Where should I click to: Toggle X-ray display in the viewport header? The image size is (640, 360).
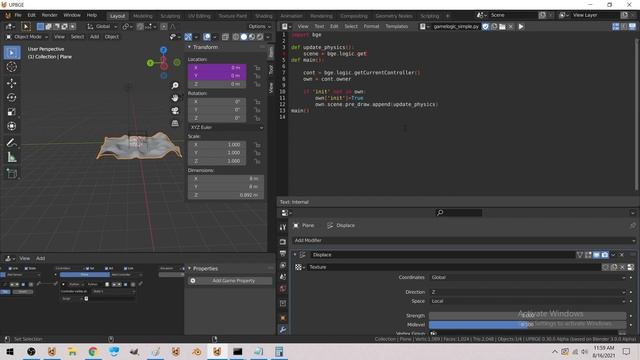coord(225,37)
